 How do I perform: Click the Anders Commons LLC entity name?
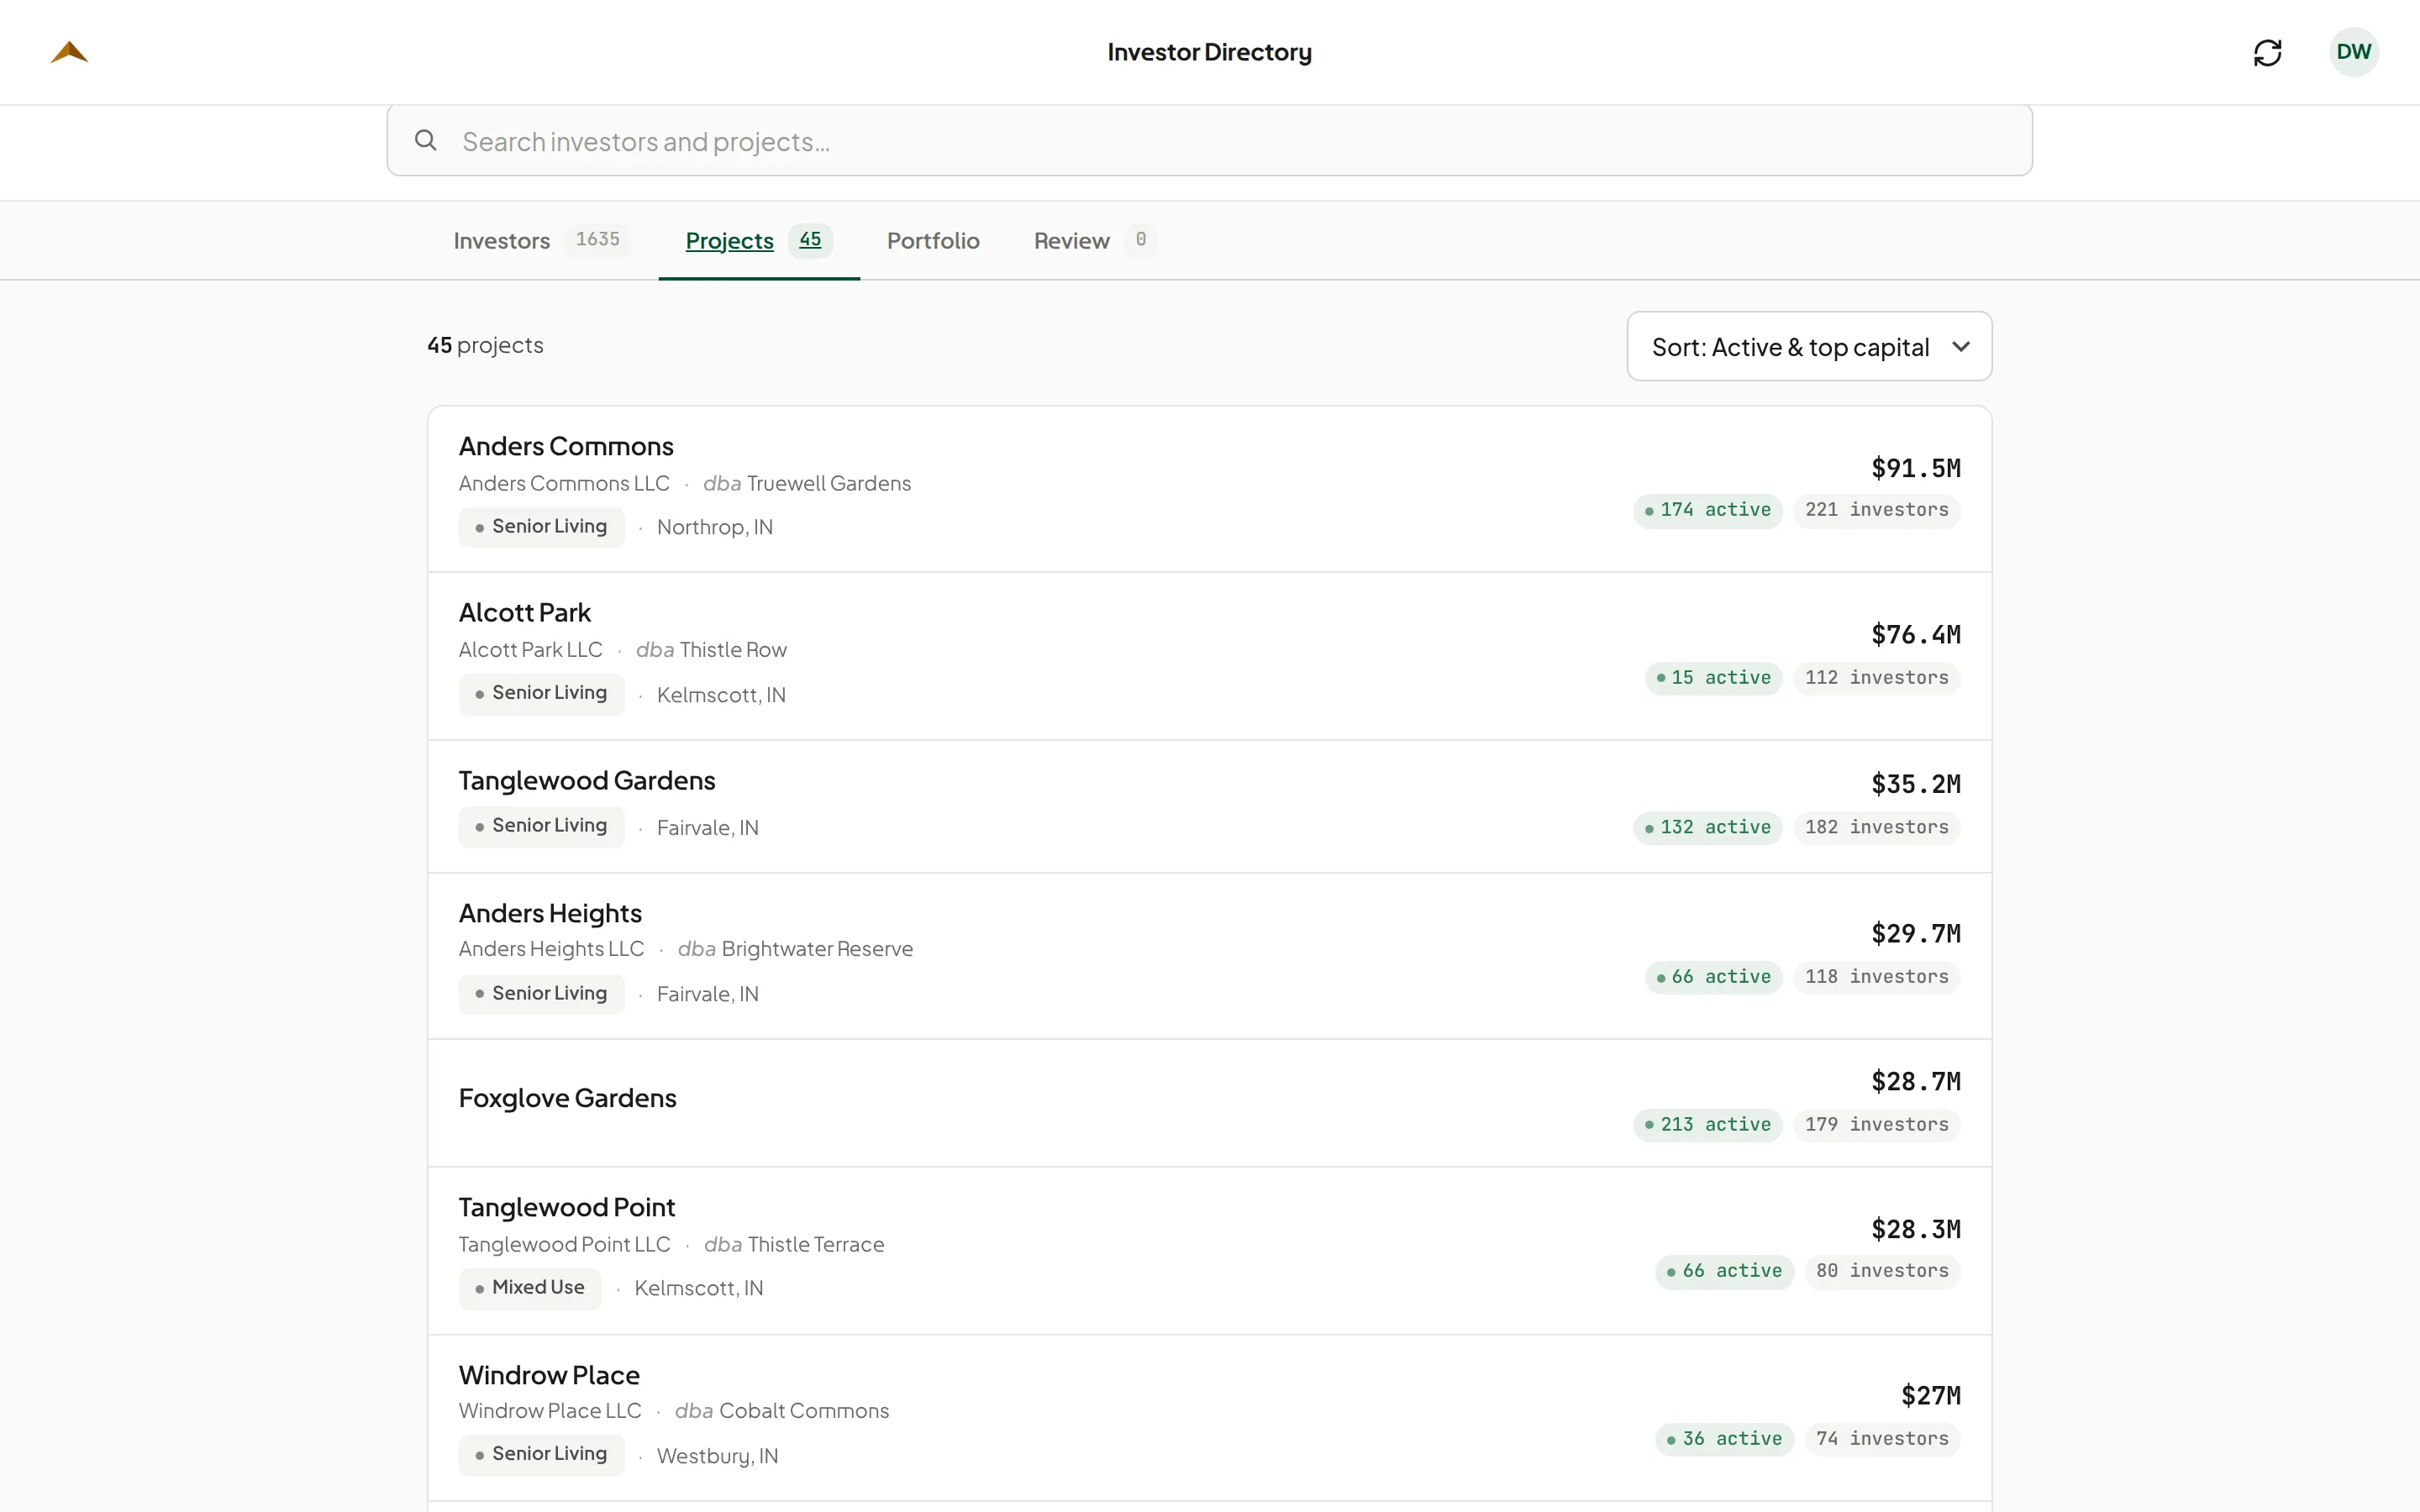click(564, 484)
